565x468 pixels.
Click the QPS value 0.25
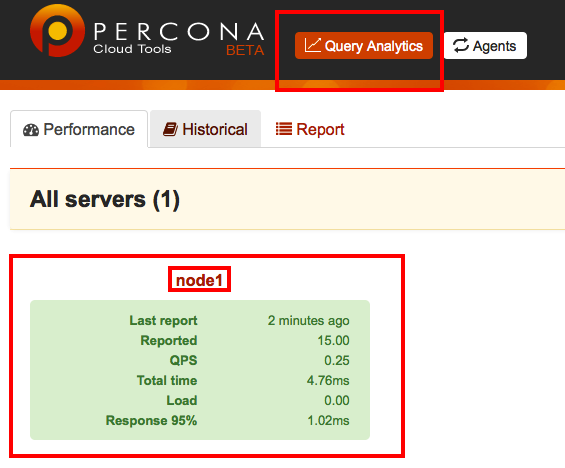(337, 360)
